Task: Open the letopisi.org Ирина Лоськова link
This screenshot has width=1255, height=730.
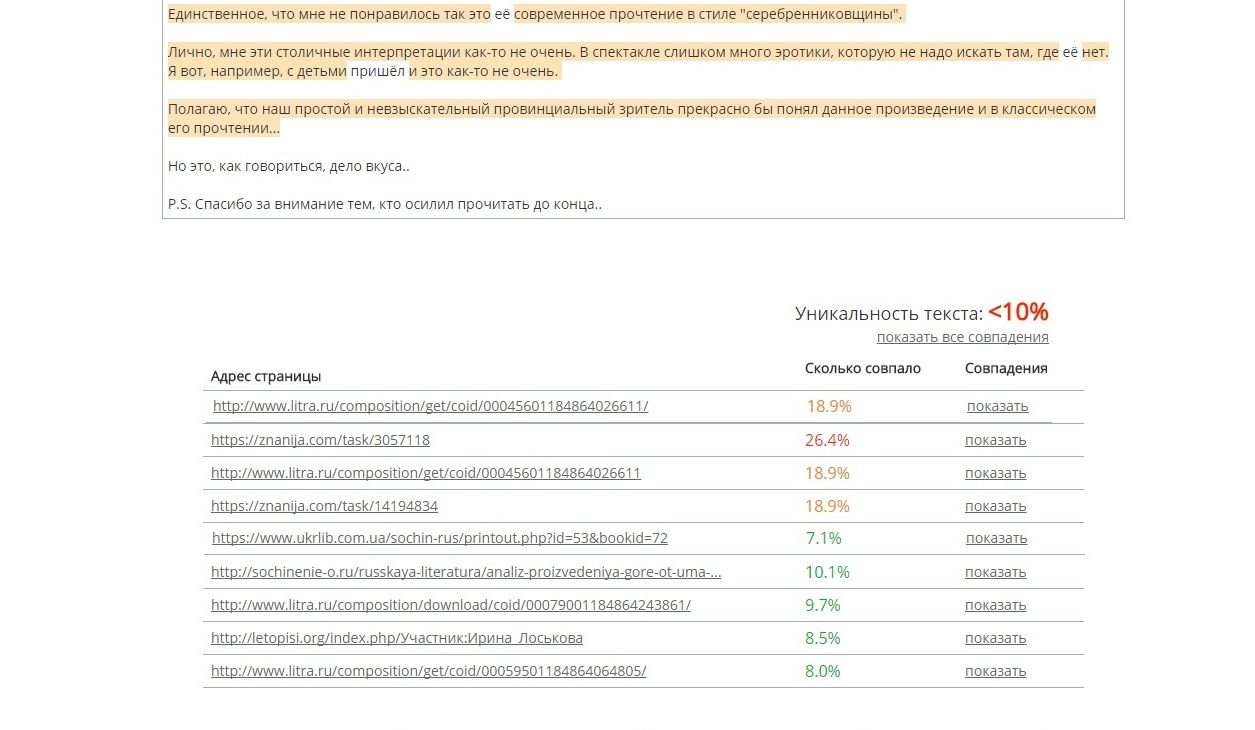Action: coord(396,638)
